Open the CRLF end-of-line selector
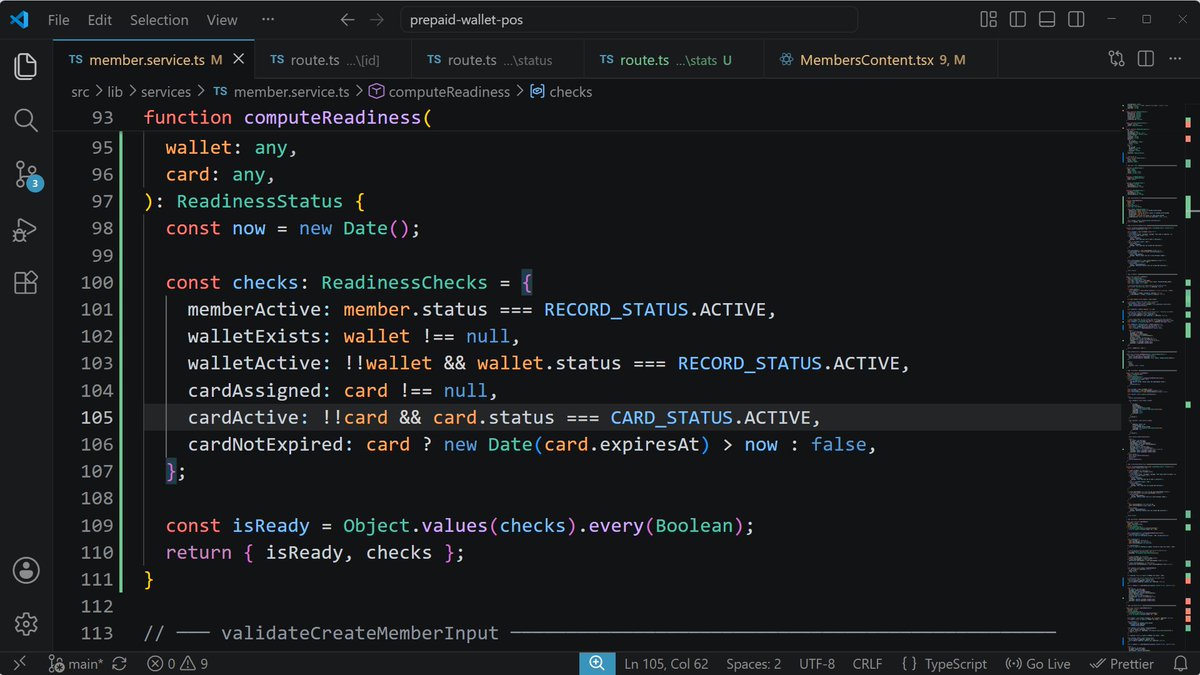This screenshot has width=1200, height=675. (x=867, y=663)
